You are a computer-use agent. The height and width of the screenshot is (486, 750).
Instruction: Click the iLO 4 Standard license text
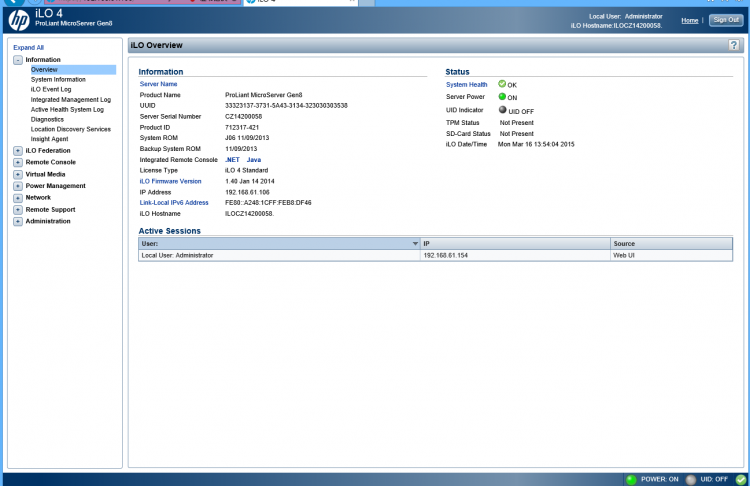point(246,170)
